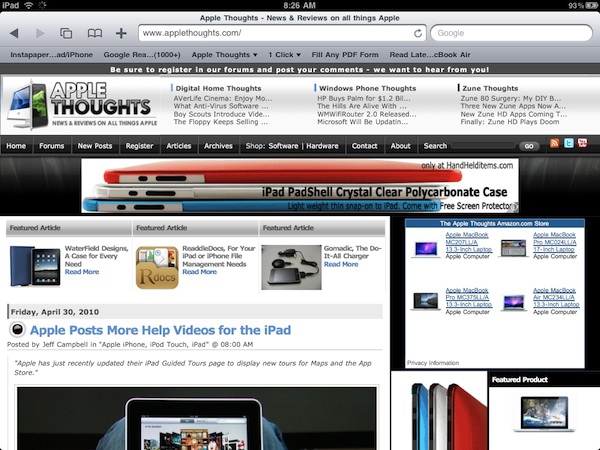600x450 pixels.
Task: Open the YouTube icon in the nav bar
Action: tap(582, 143)
